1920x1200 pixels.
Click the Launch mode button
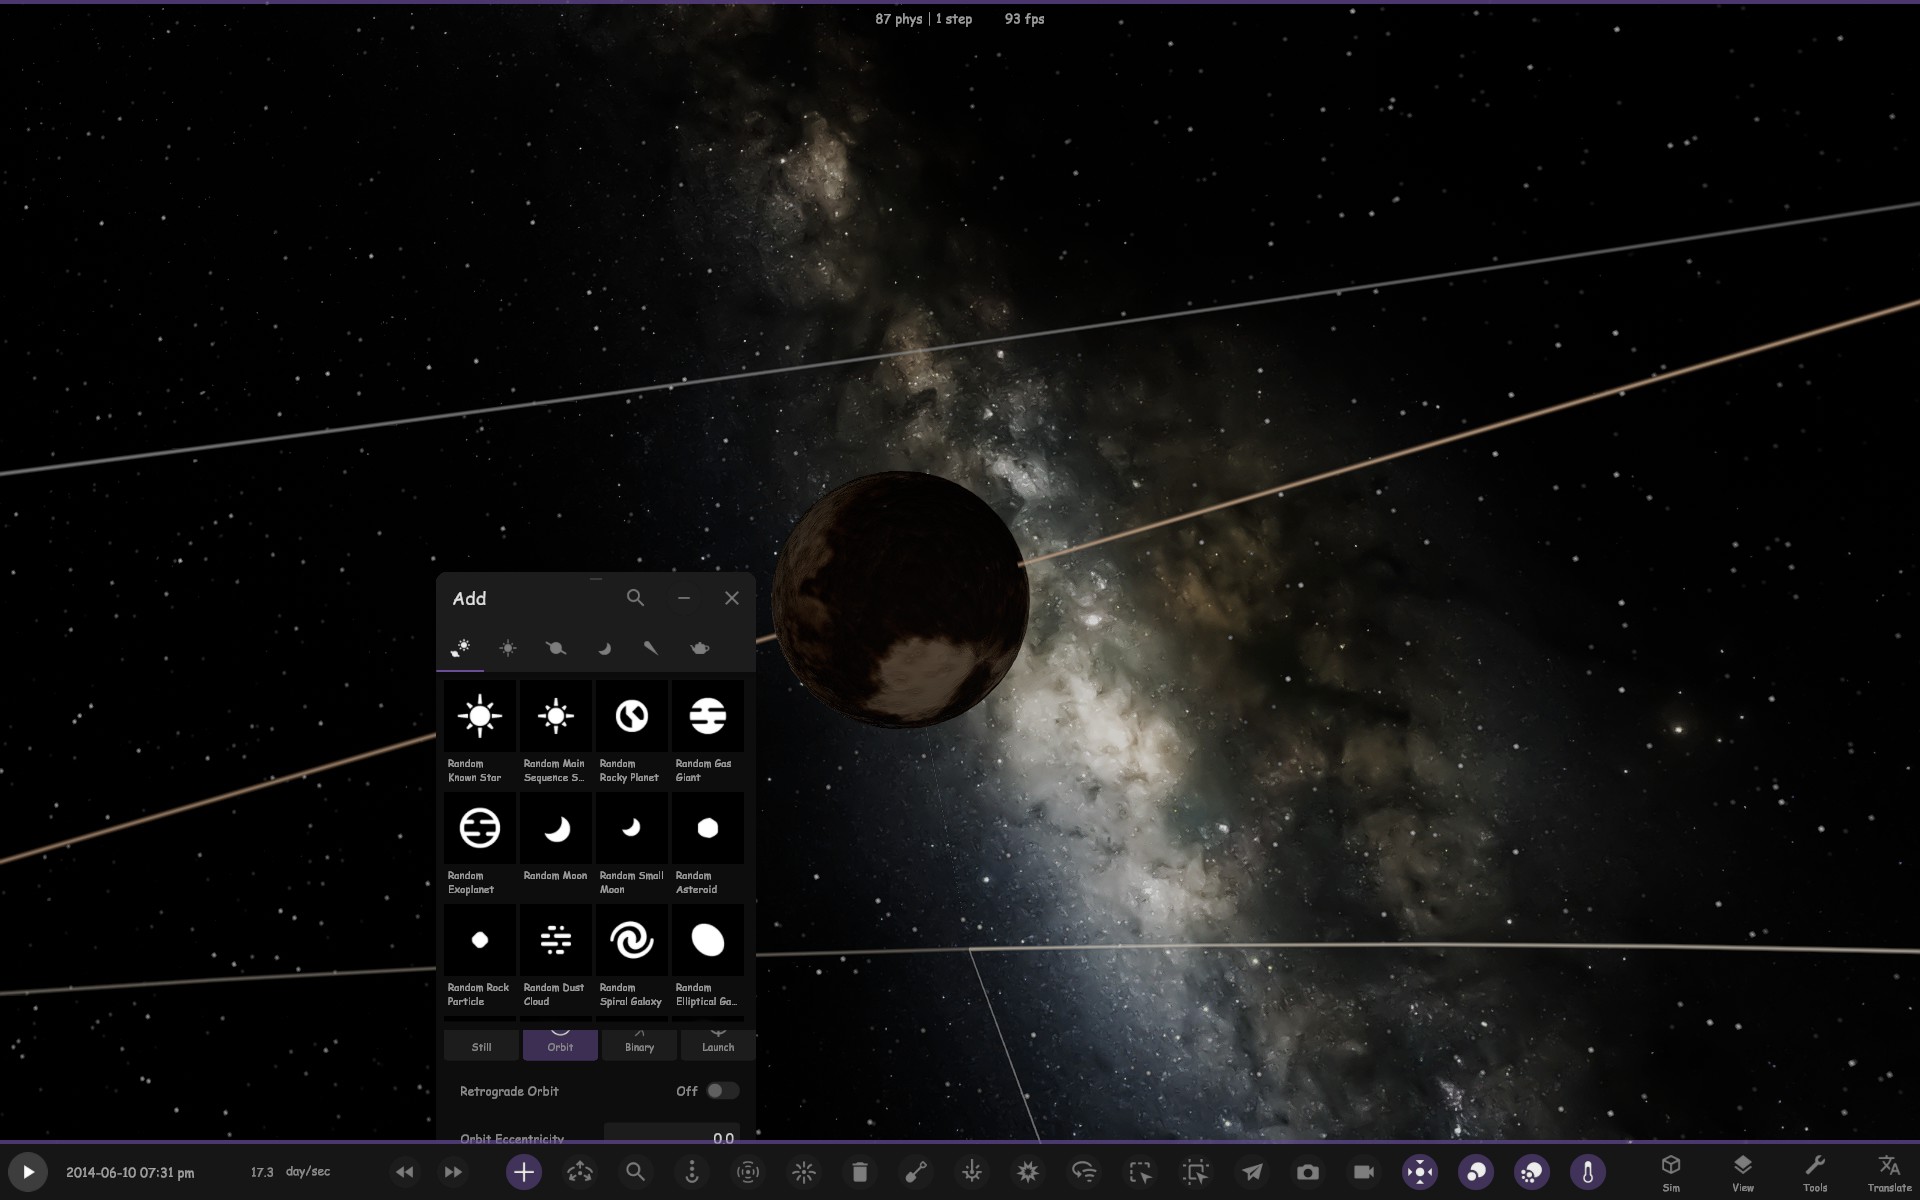tap(718, 1045)
